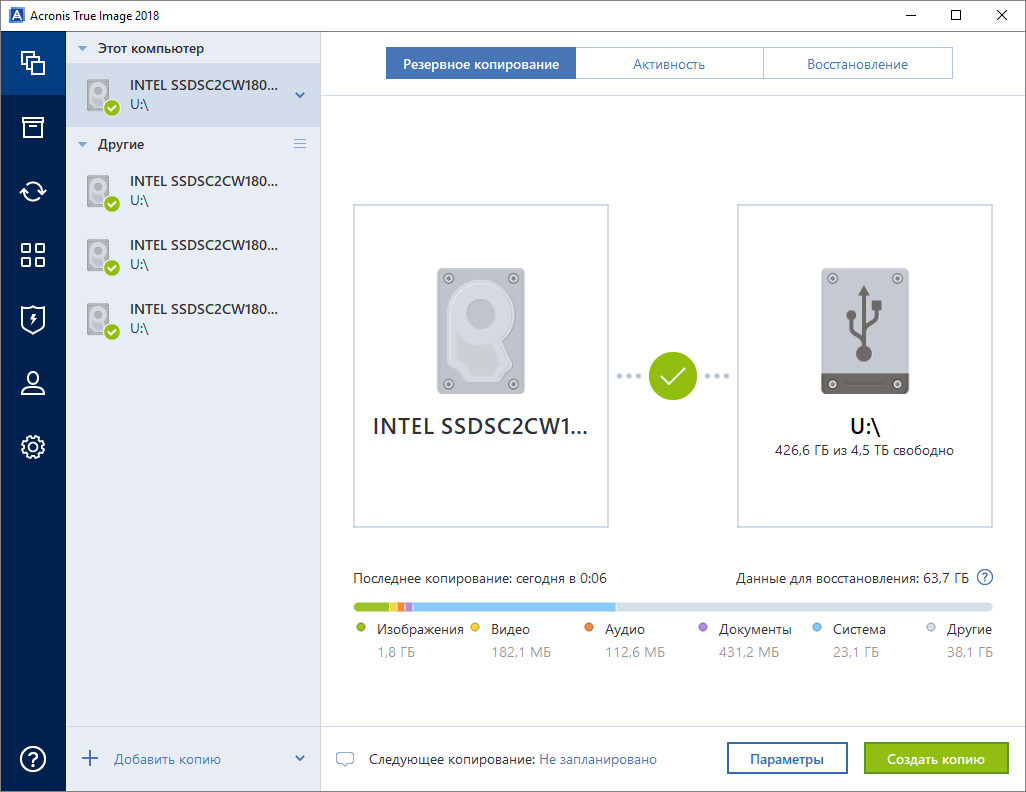Open the Account profile icon
This screenshot has width=1026, height=792.
coord(33,383)
